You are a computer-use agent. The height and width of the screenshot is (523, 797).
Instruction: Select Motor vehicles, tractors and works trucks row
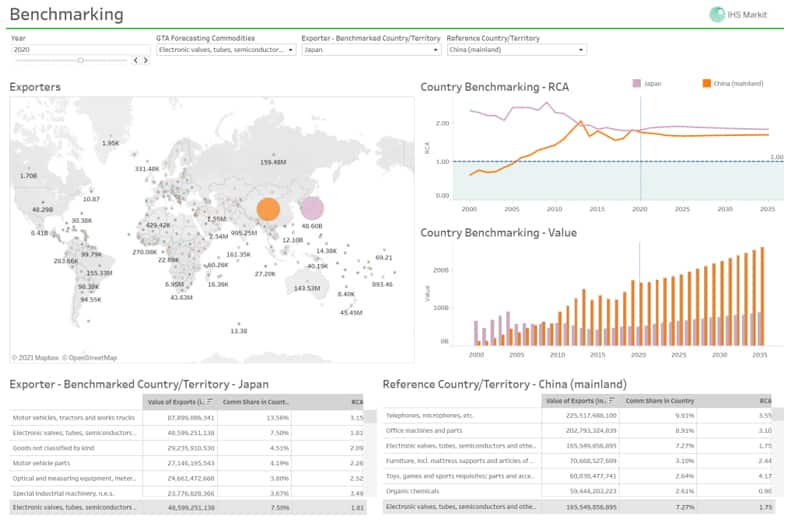coord(73,418)
